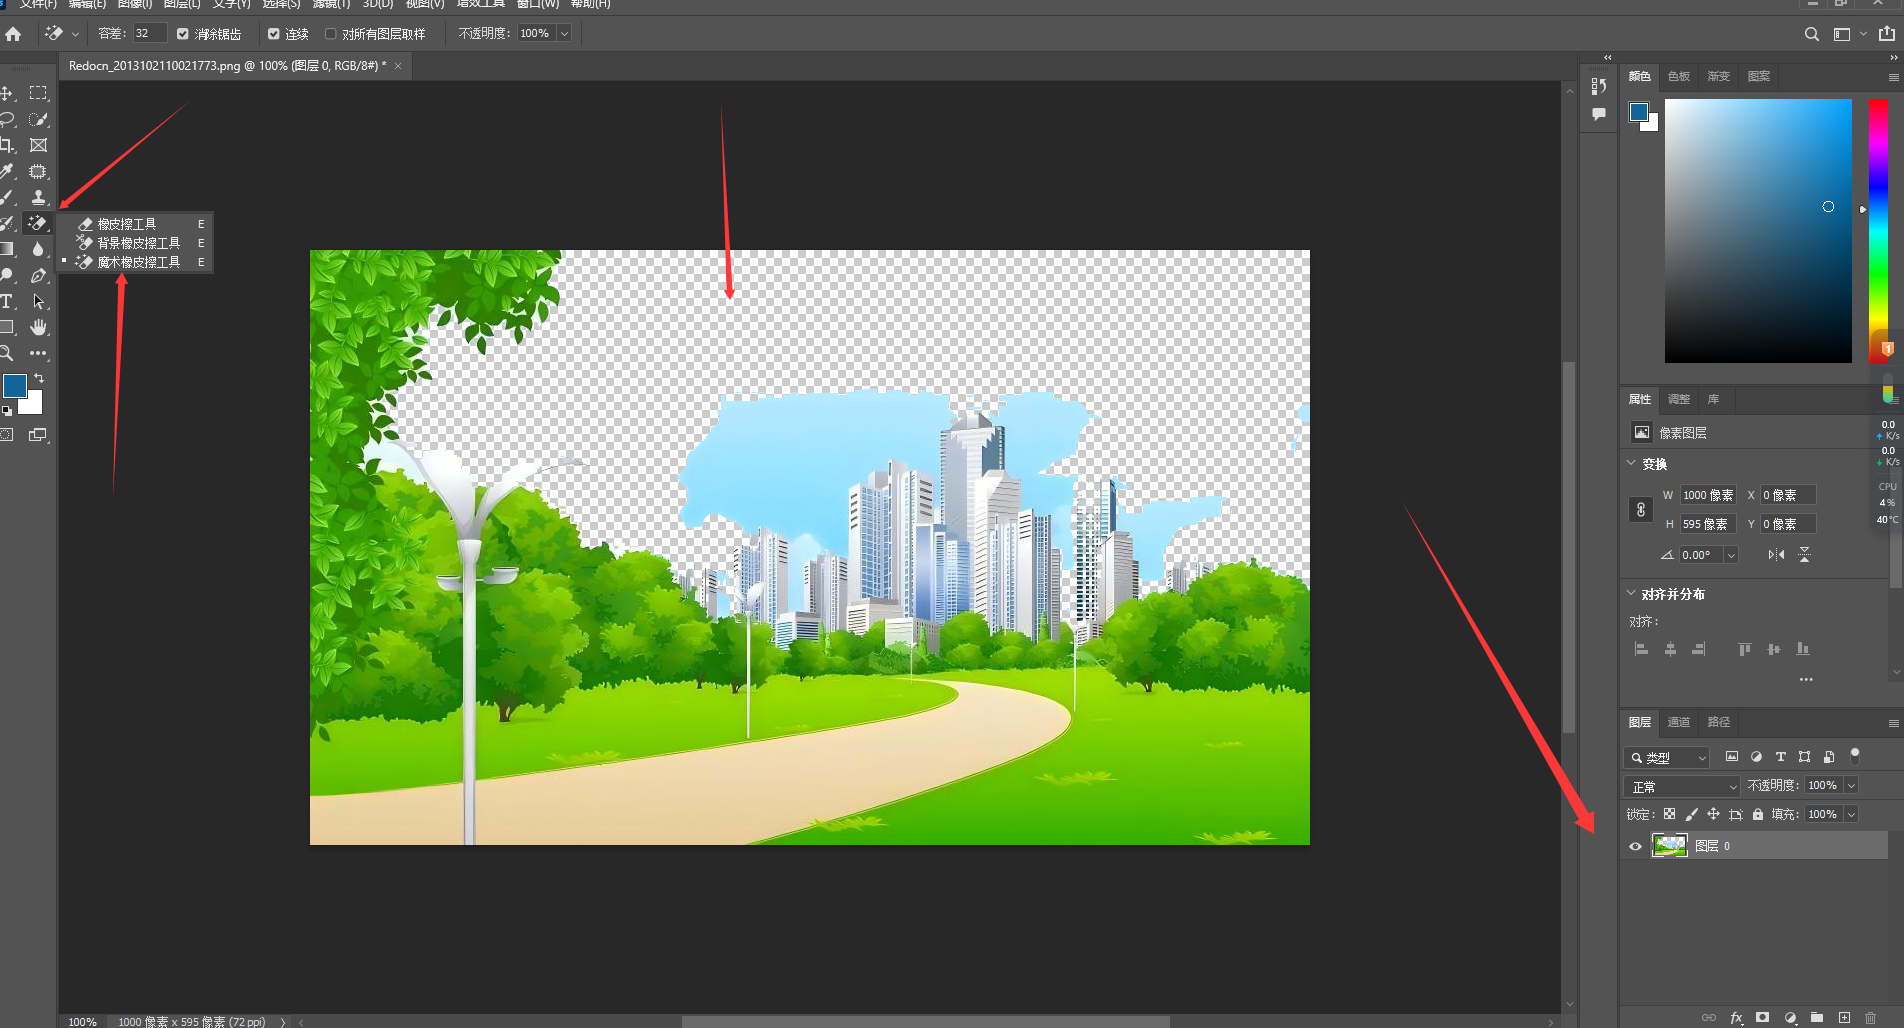Collapse the 变换 section

[1631, 463]
